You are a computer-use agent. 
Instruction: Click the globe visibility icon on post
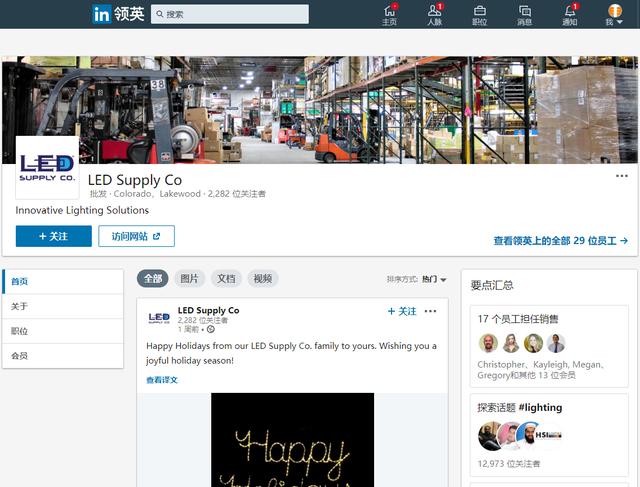(211, 329)
